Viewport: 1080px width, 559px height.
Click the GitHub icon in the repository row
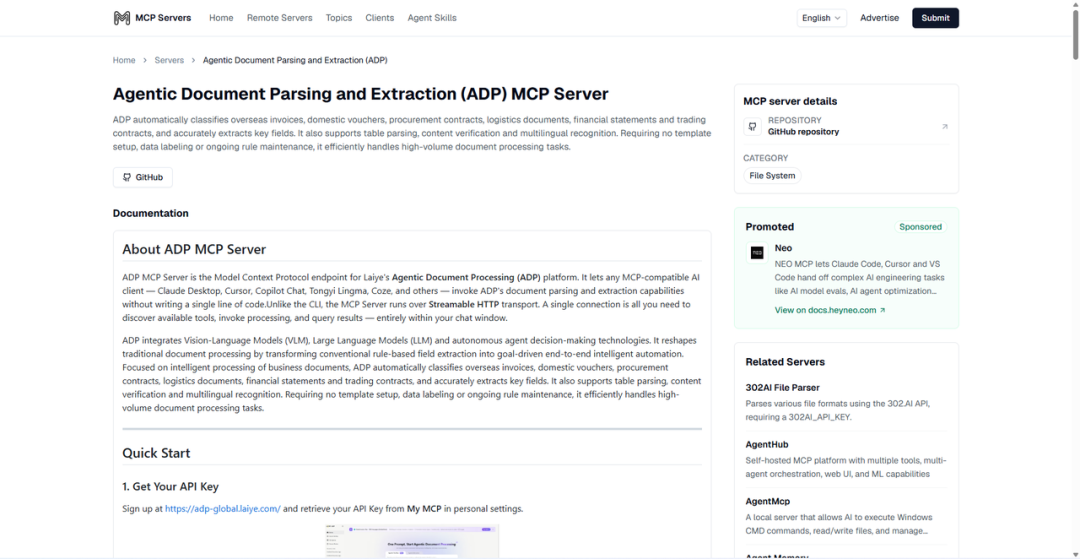[x=752, y=126]
